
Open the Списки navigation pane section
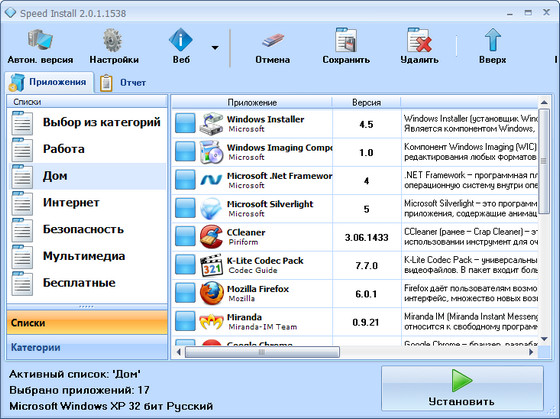pos(87,323)
